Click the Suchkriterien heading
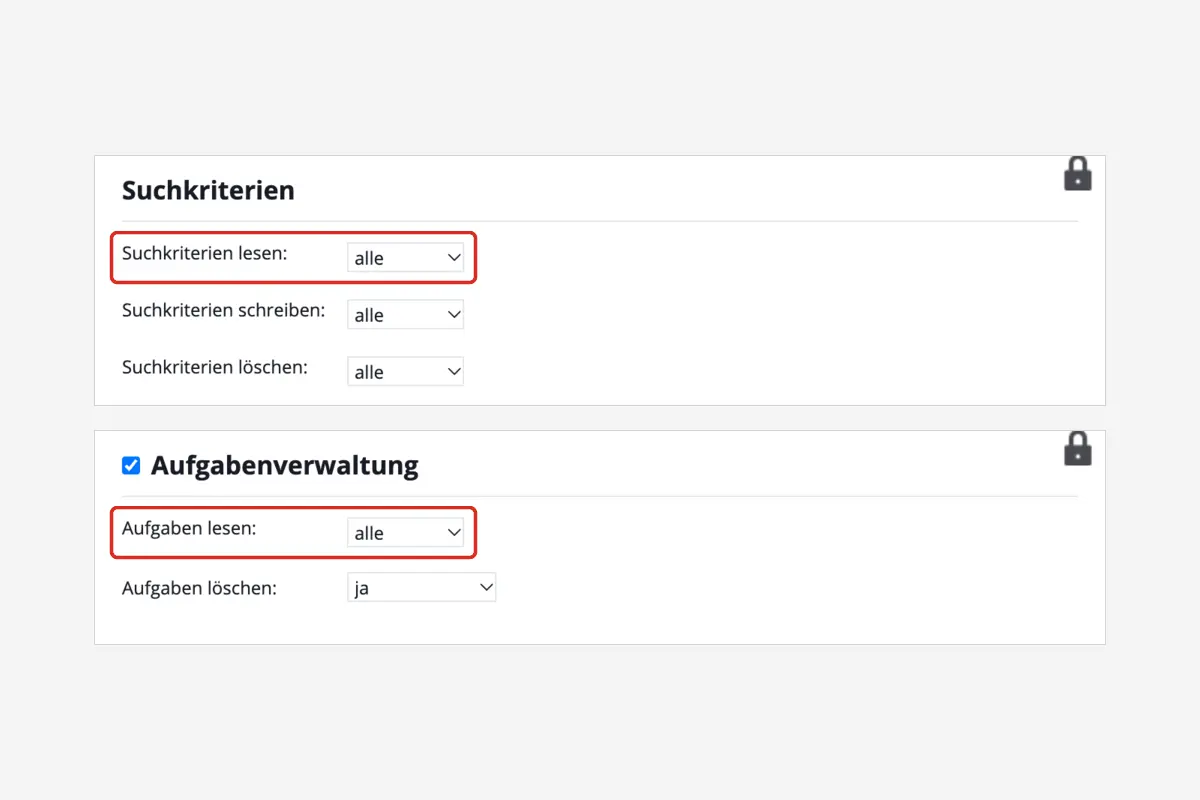 pos(208,190)
